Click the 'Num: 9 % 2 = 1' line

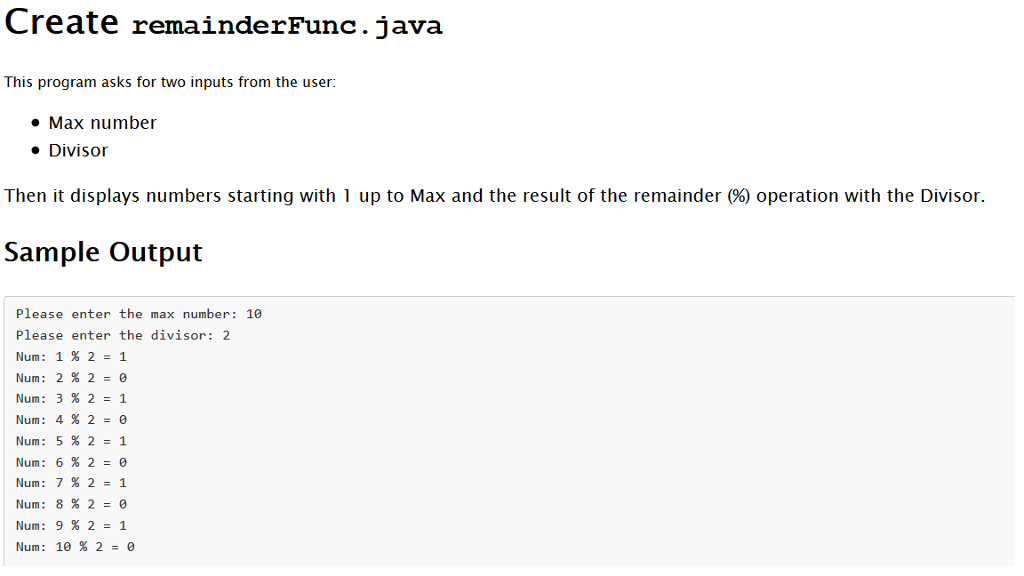(71, 526)
